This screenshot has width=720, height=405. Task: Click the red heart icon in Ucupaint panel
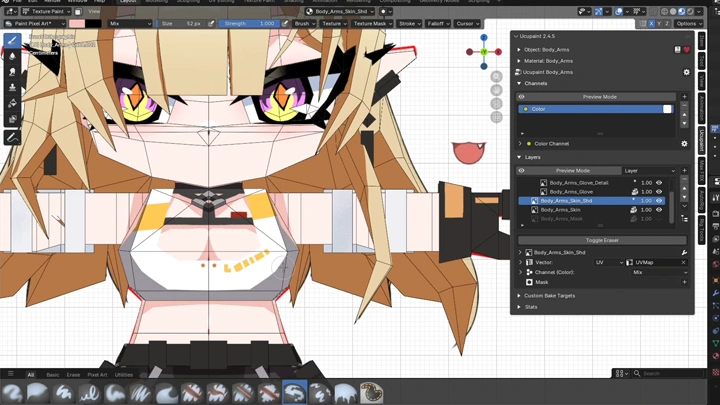686,50
